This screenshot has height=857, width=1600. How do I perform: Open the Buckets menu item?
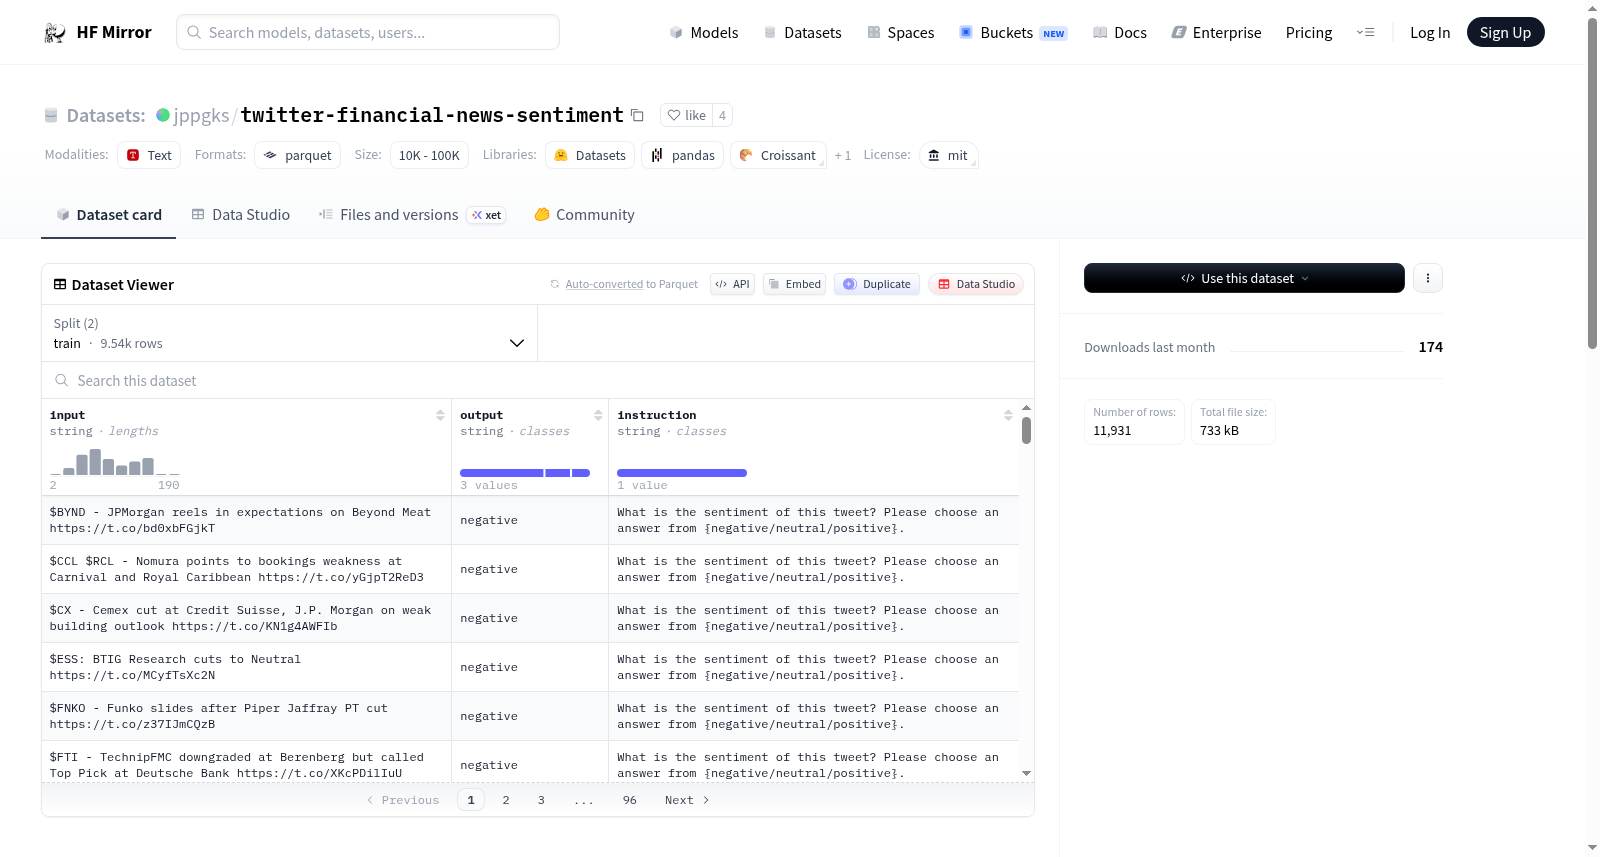[1013, 32]
